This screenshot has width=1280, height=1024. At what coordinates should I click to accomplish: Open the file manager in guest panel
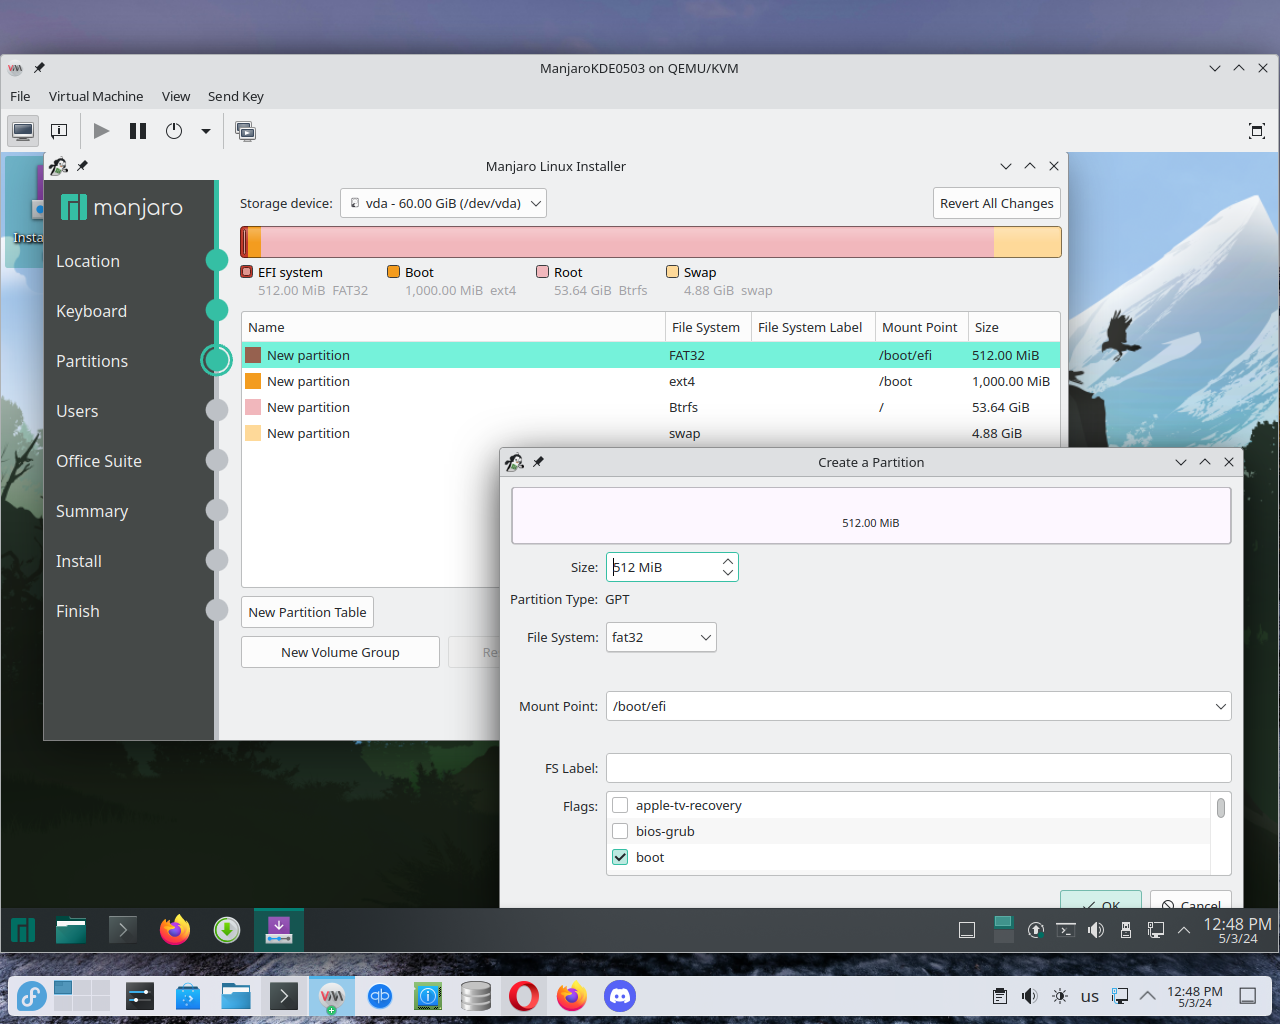[71, 930]
